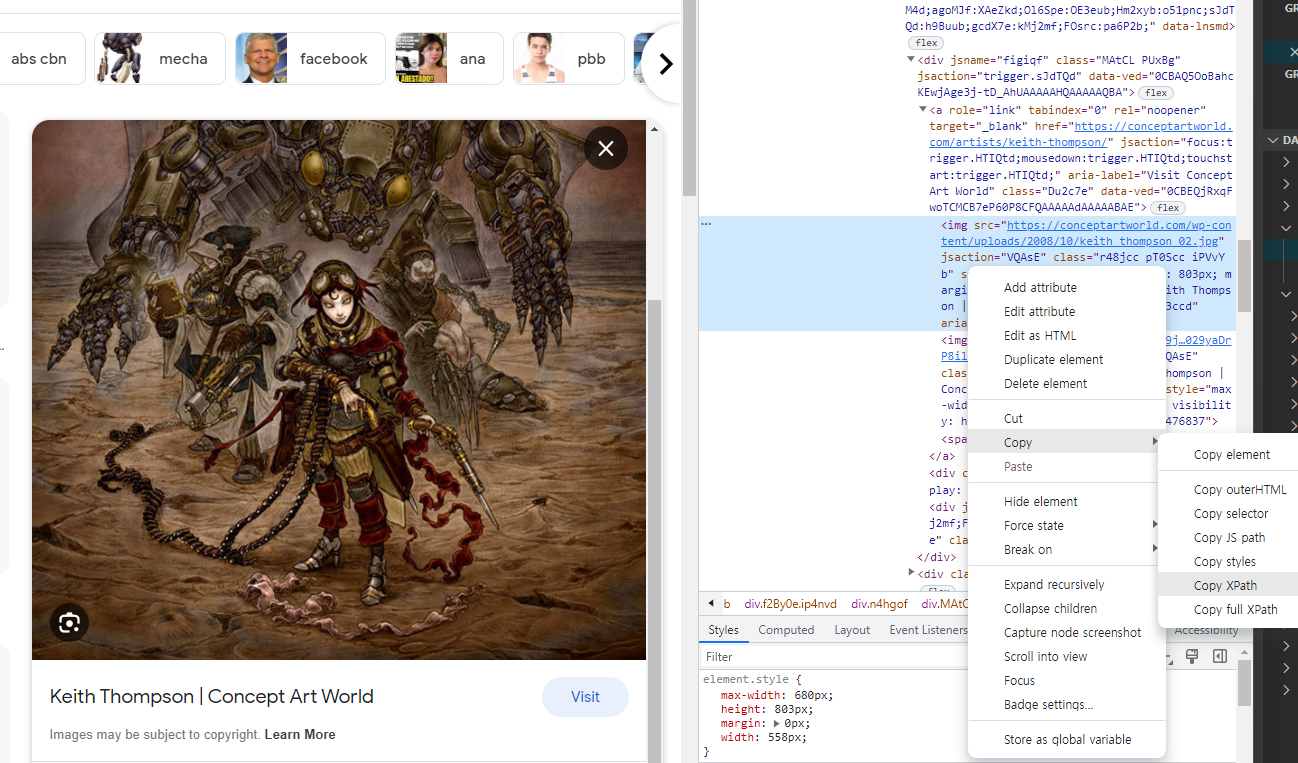
Task: Choose Store as global variable
Action: [1067, 739]
